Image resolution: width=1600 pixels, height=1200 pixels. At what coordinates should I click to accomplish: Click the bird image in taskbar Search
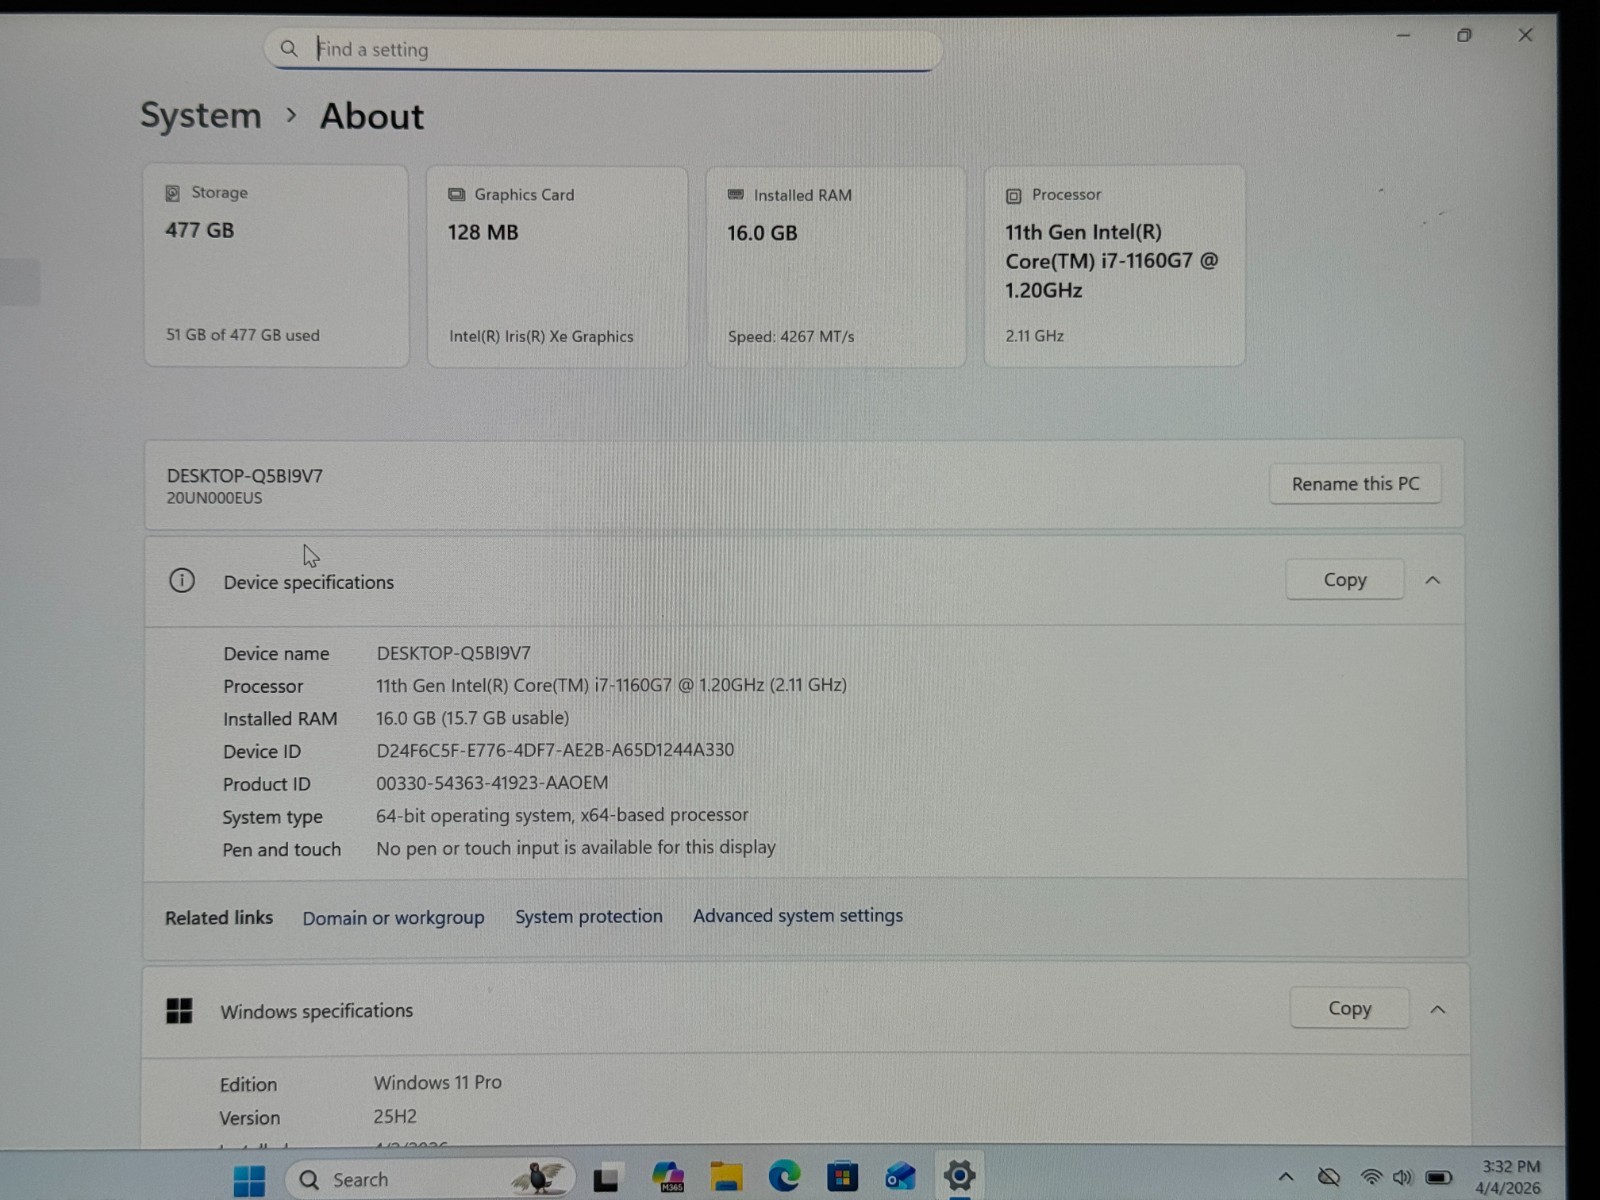[540, 1178]
